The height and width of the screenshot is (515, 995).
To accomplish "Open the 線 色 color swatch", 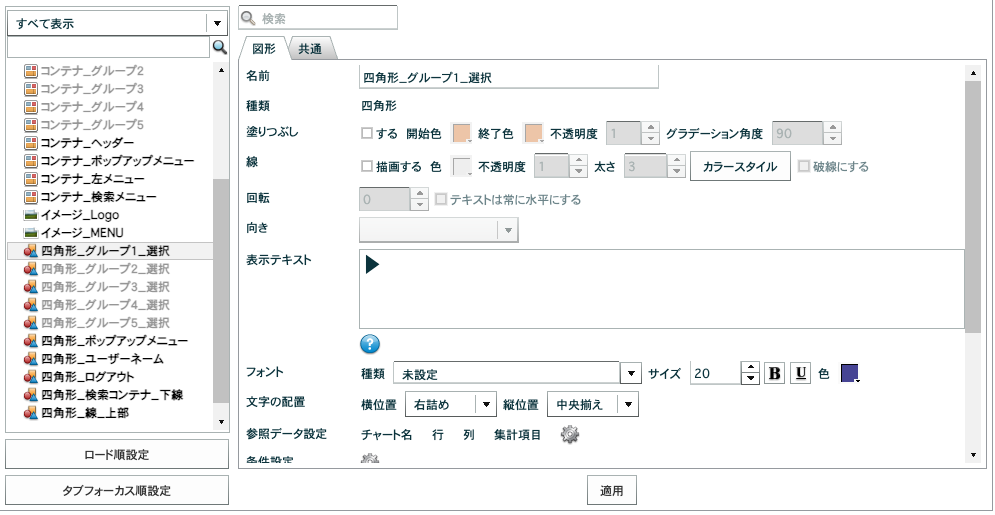I will (461, 166).
